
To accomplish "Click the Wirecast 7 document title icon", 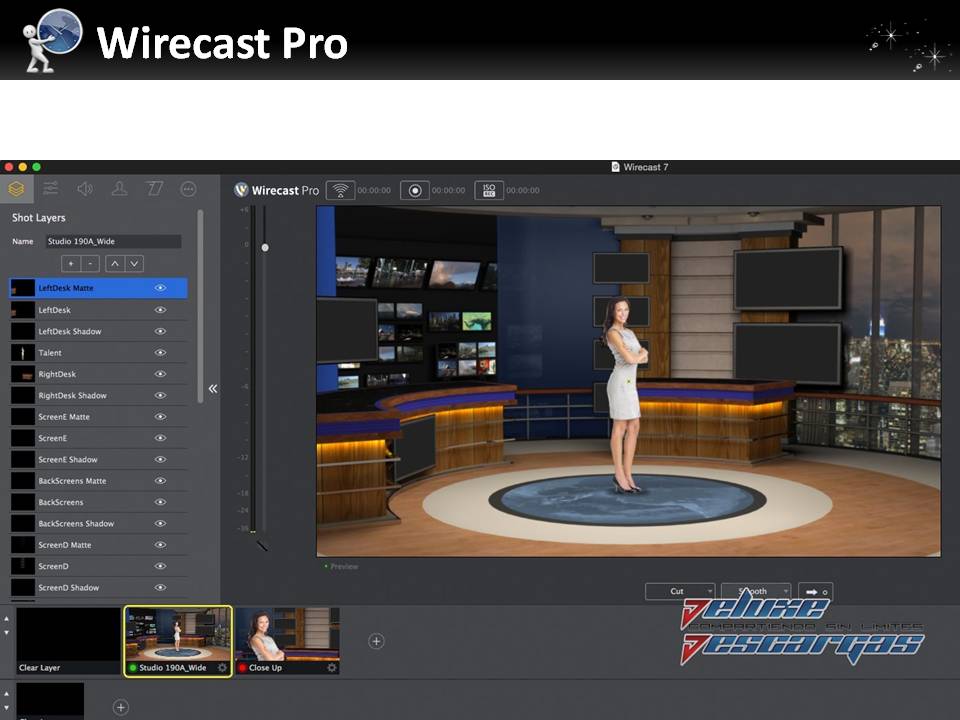I will (615, 167).
